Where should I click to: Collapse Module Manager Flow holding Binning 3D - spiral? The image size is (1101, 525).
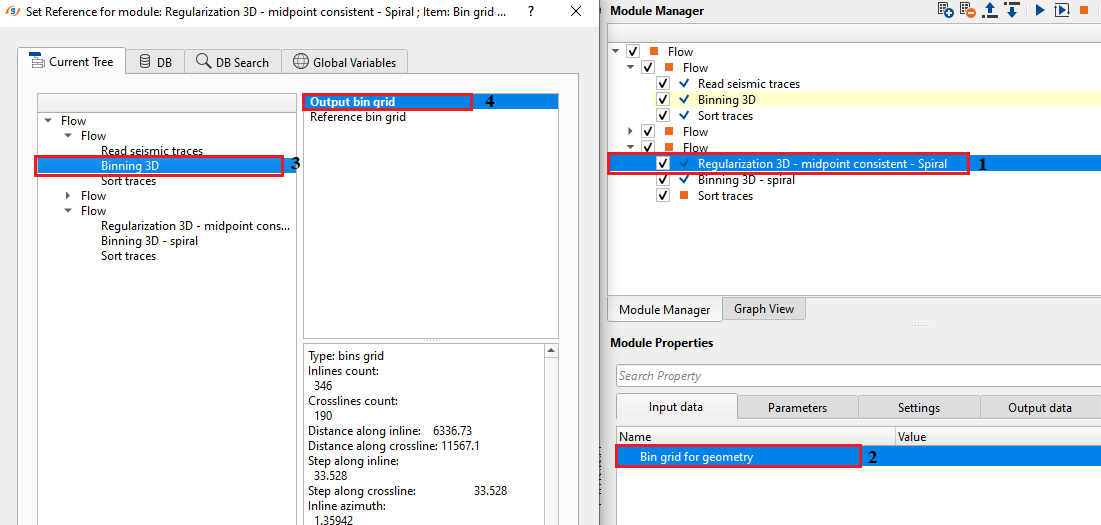click(x=631, y=147)
